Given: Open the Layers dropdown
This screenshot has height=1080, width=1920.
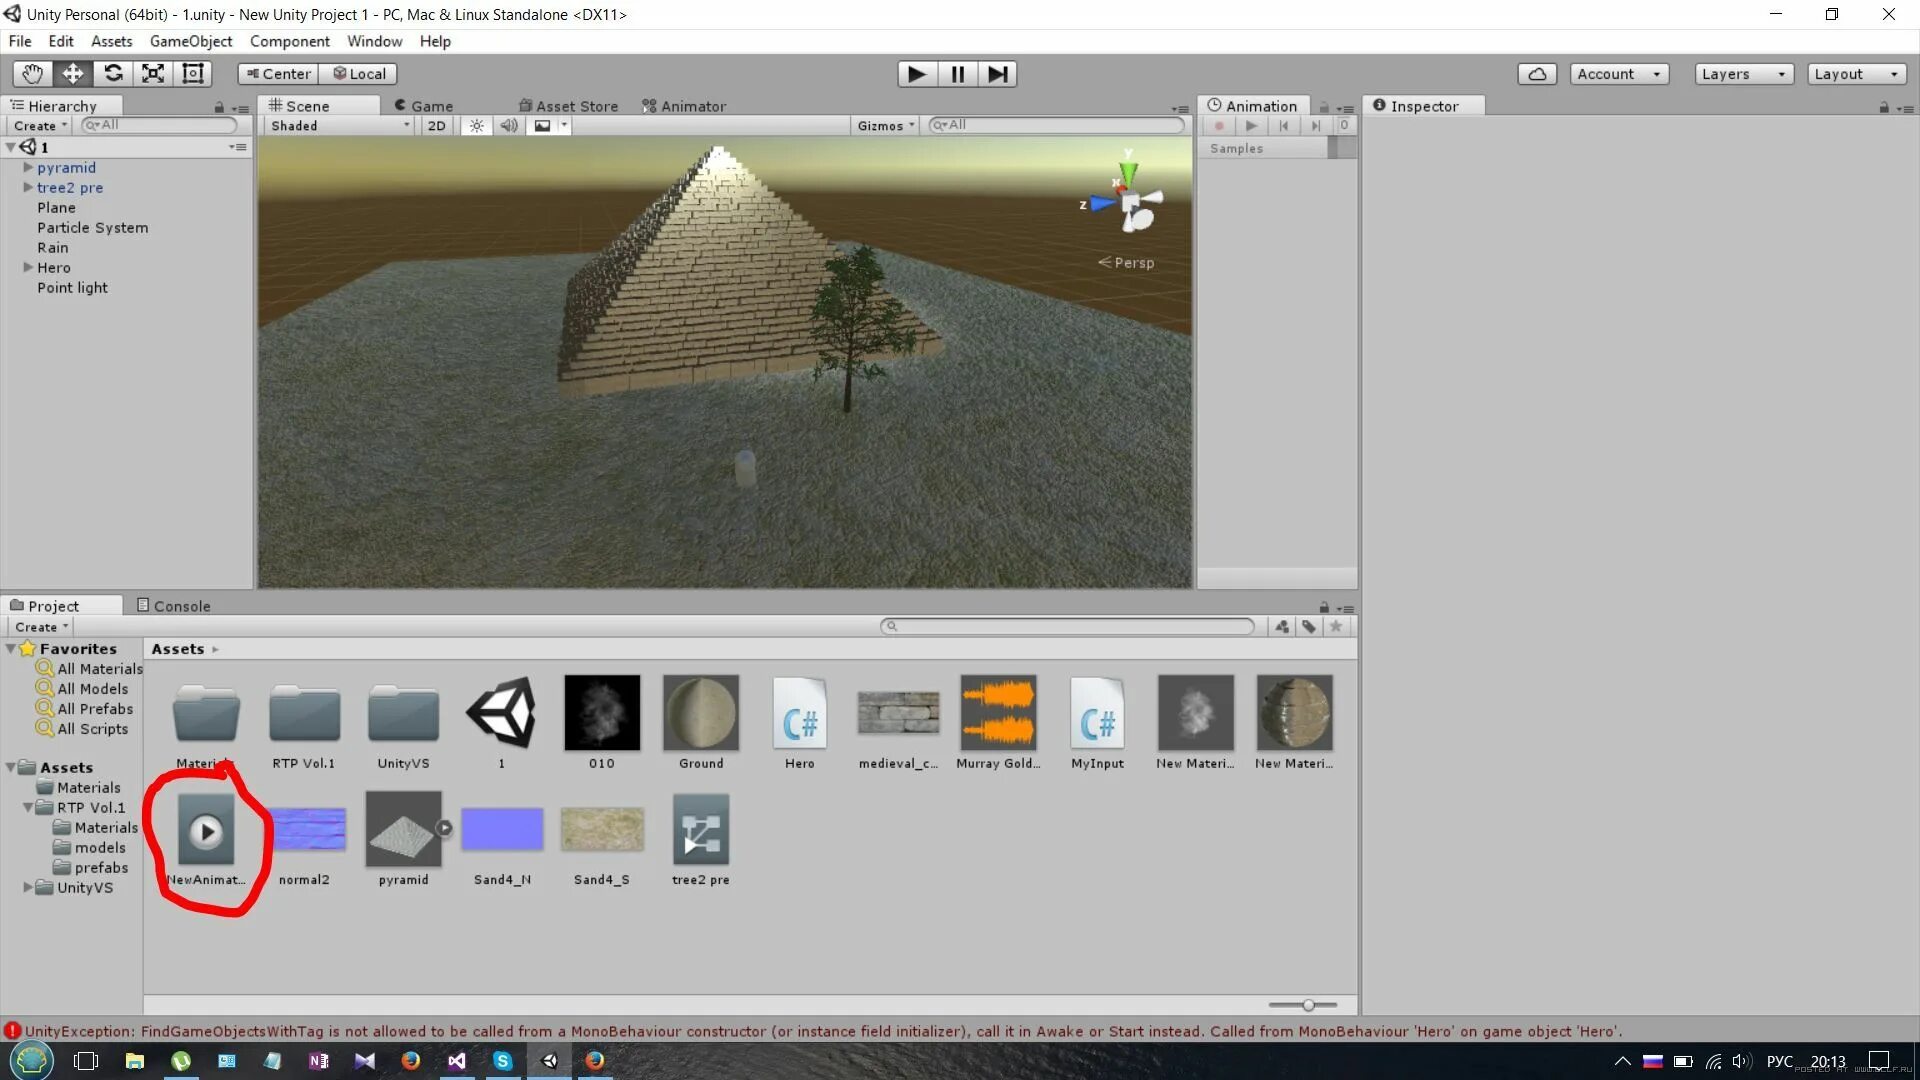Looking at the screenshot, I should 1743,74.
